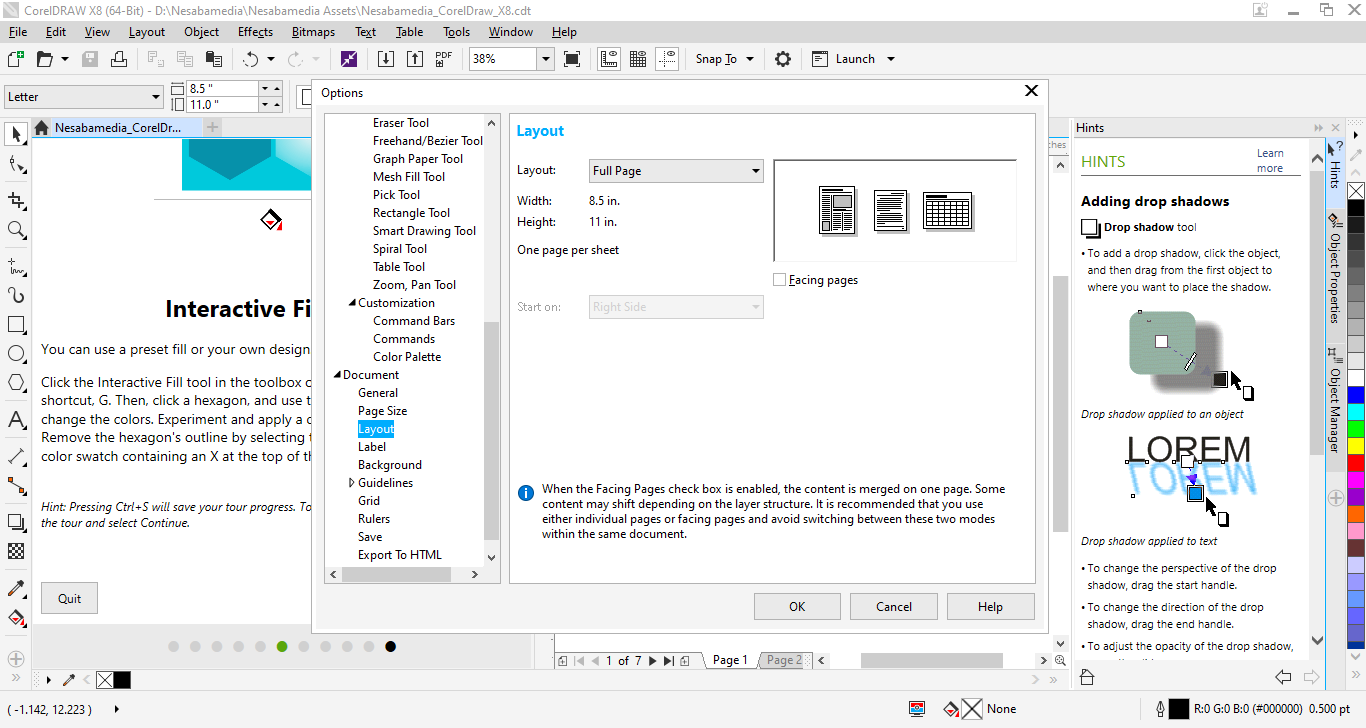
Task: Select the Color Eyedropper tool
Action: (x=16, y=587)
